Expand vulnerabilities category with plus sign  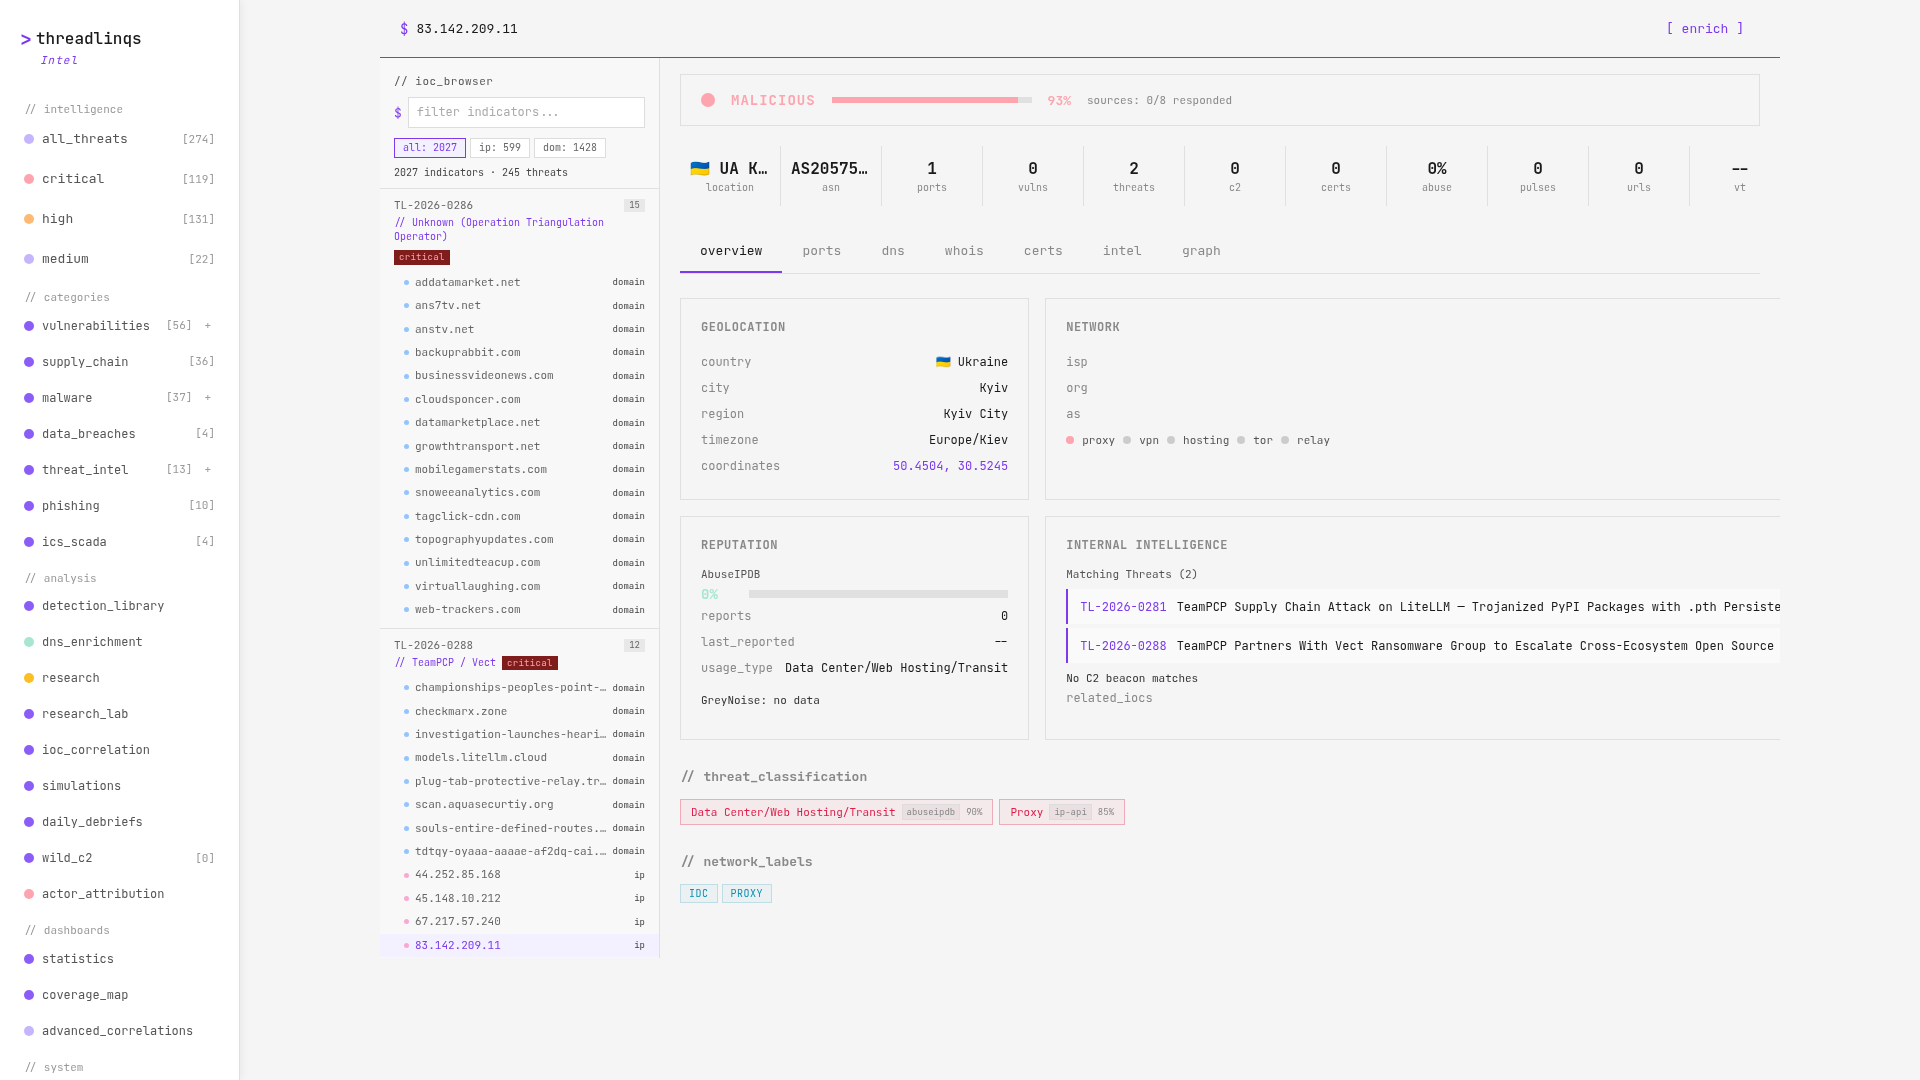pyautogui.click(x=208, y=326)
